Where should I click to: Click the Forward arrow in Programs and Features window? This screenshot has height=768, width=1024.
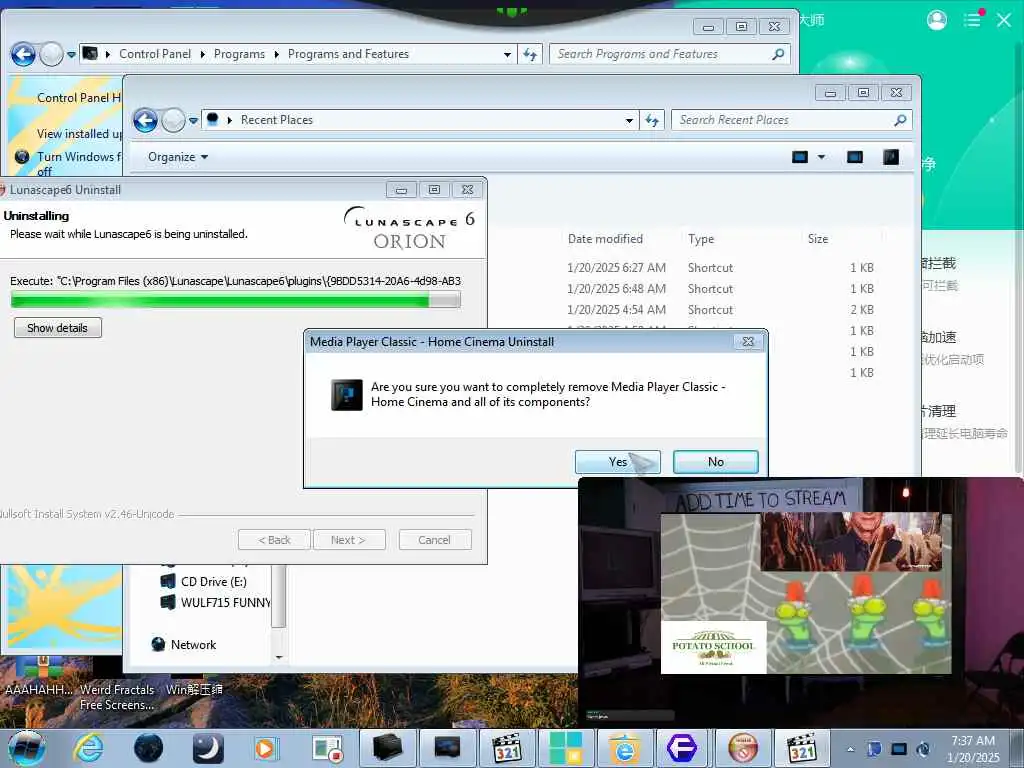51,54
